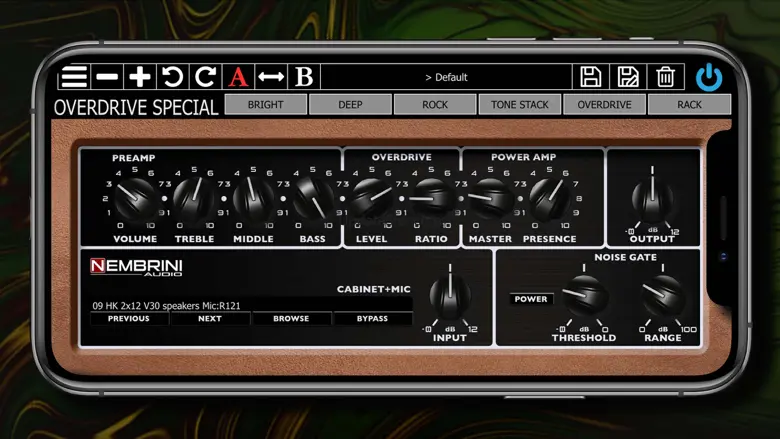Viewport: 780px width, 439px height.
Task: Click the save-as floppy icon
Action: (628, 77)
